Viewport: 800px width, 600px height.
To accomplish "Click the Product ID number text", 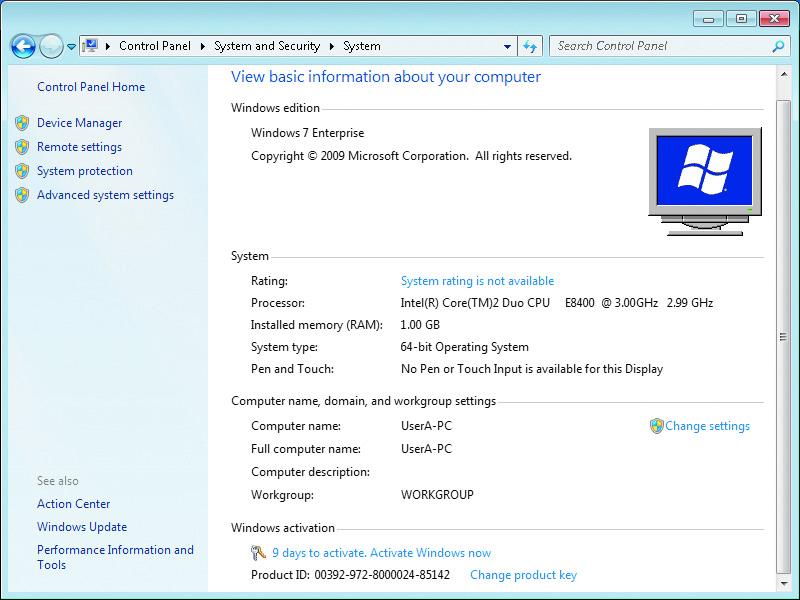I will click(x=382, y=575).
